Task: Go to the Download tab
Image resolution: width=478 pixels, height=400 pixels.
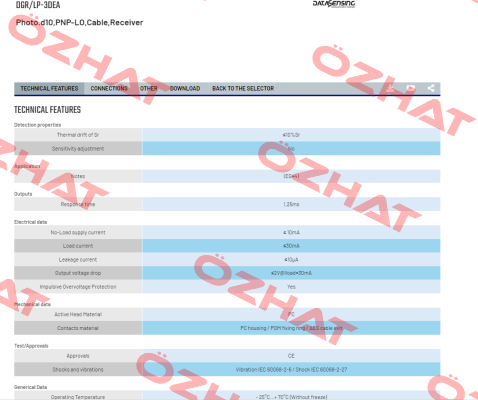Action: (x=185, y=88)
